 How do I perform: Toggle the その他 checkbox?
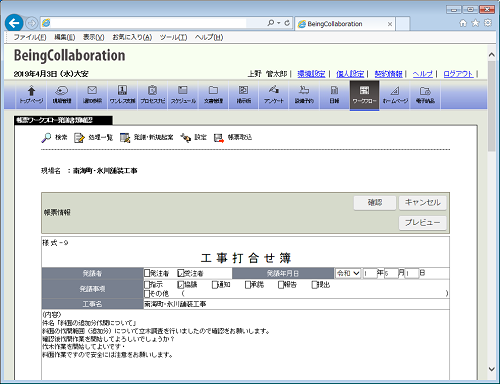147,294
